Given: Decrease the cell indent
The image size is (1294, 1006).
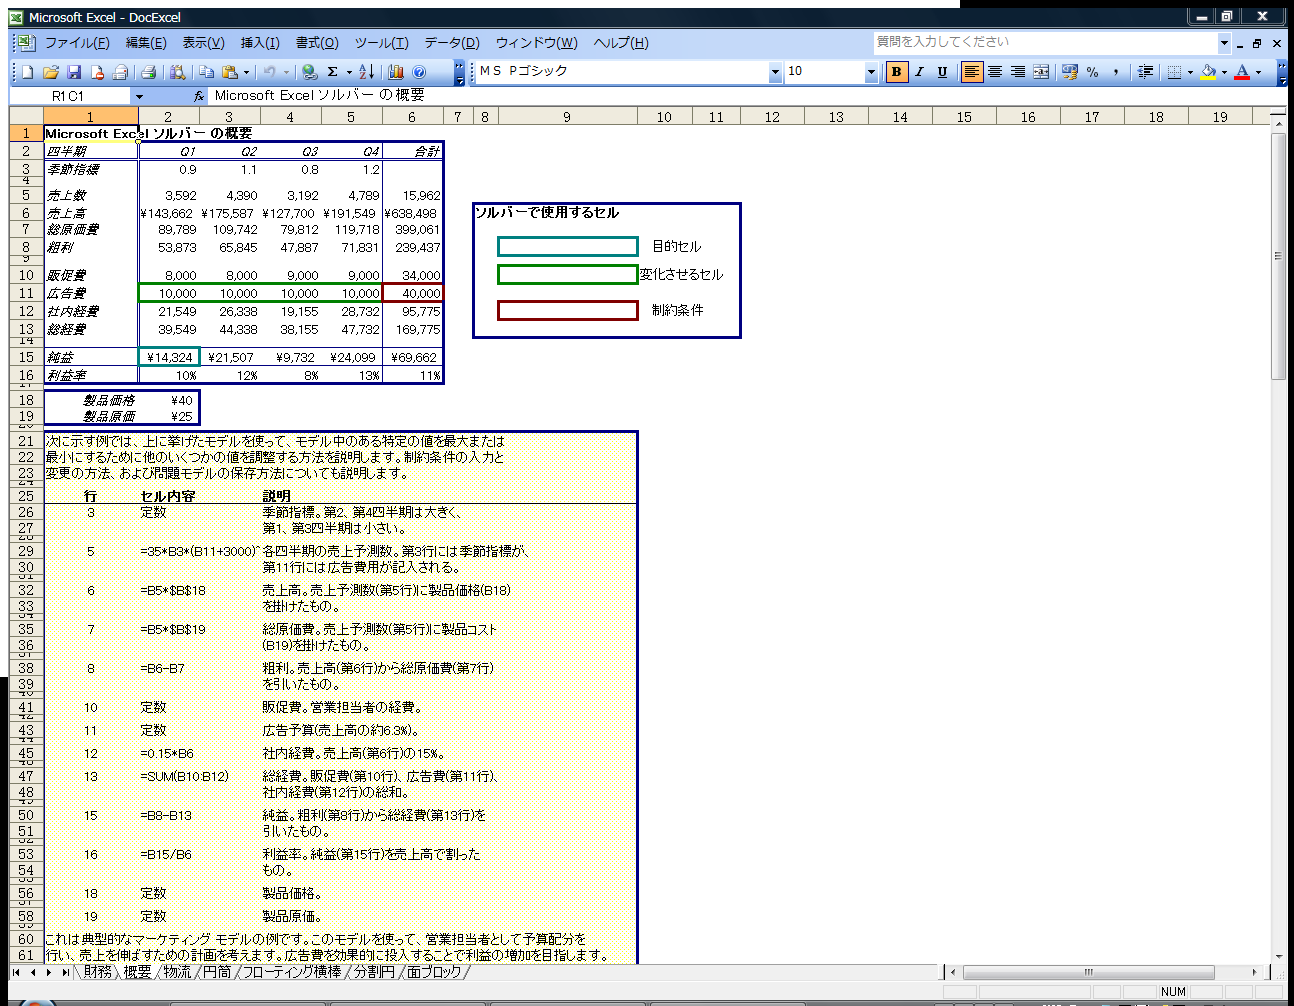Looking at the screenshot, I should click(1146, 72).
